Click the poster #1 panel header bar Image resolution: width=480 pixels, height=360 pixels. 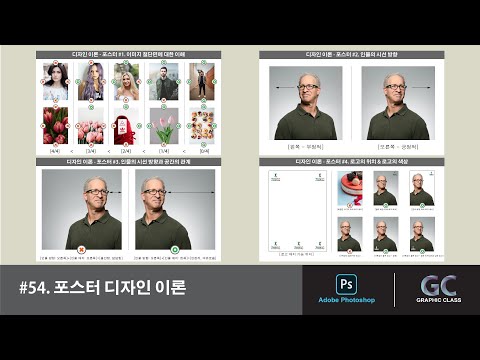[x=128, y=55]
